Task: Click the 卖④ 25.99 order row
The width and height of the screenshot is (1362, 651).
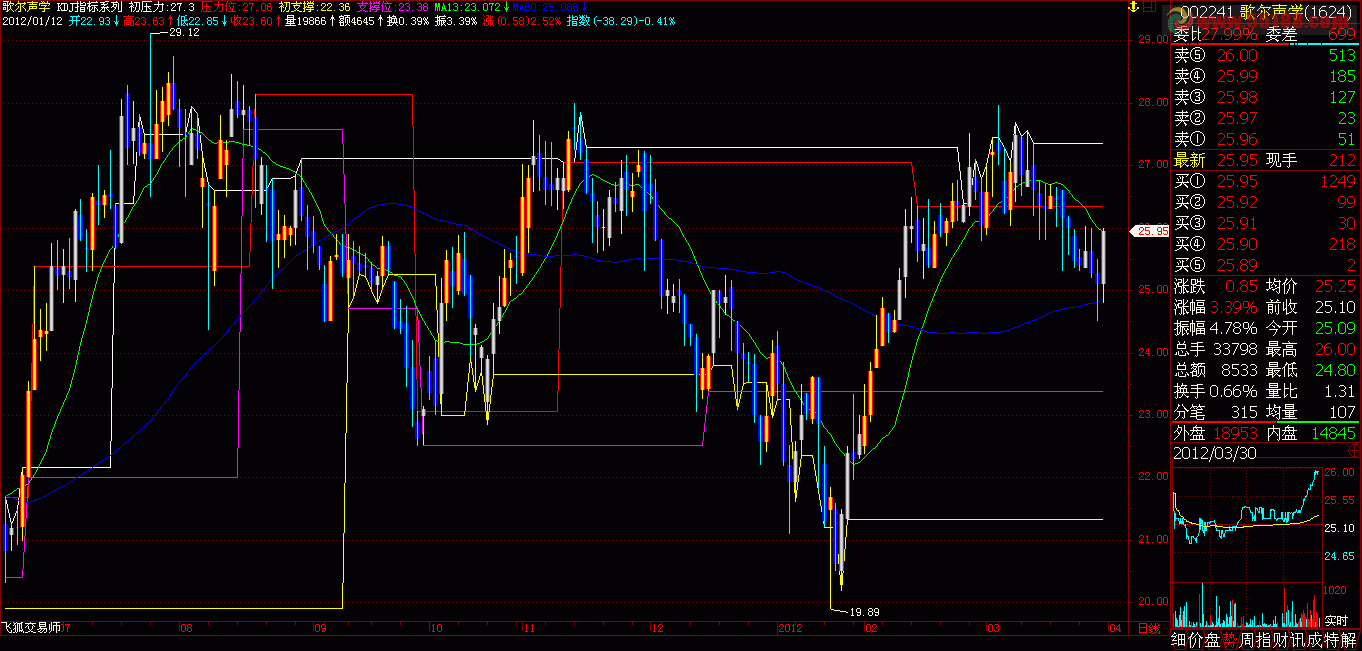Action: point(1265,76)
